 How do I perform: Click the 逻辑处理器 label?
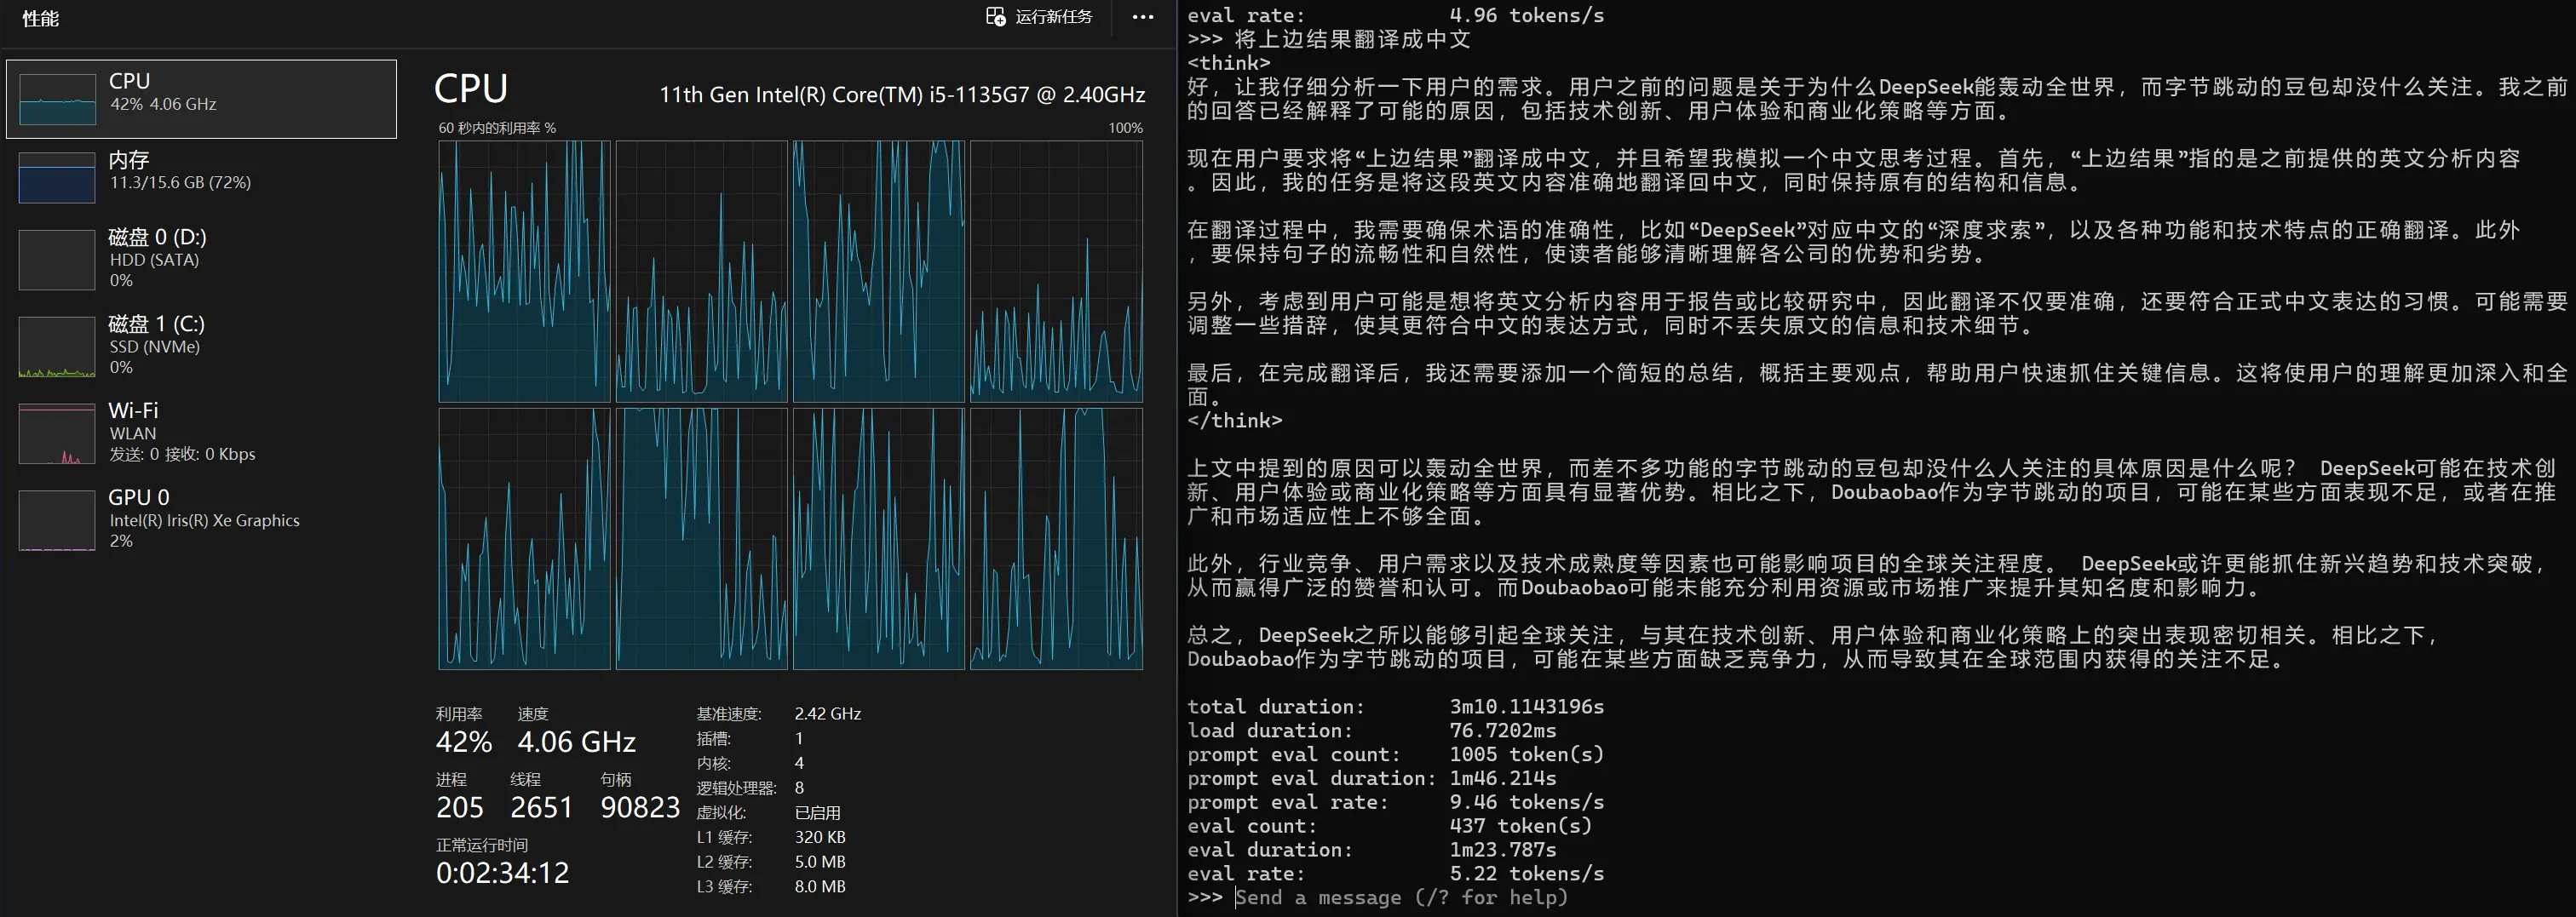(x=736, y=788)
